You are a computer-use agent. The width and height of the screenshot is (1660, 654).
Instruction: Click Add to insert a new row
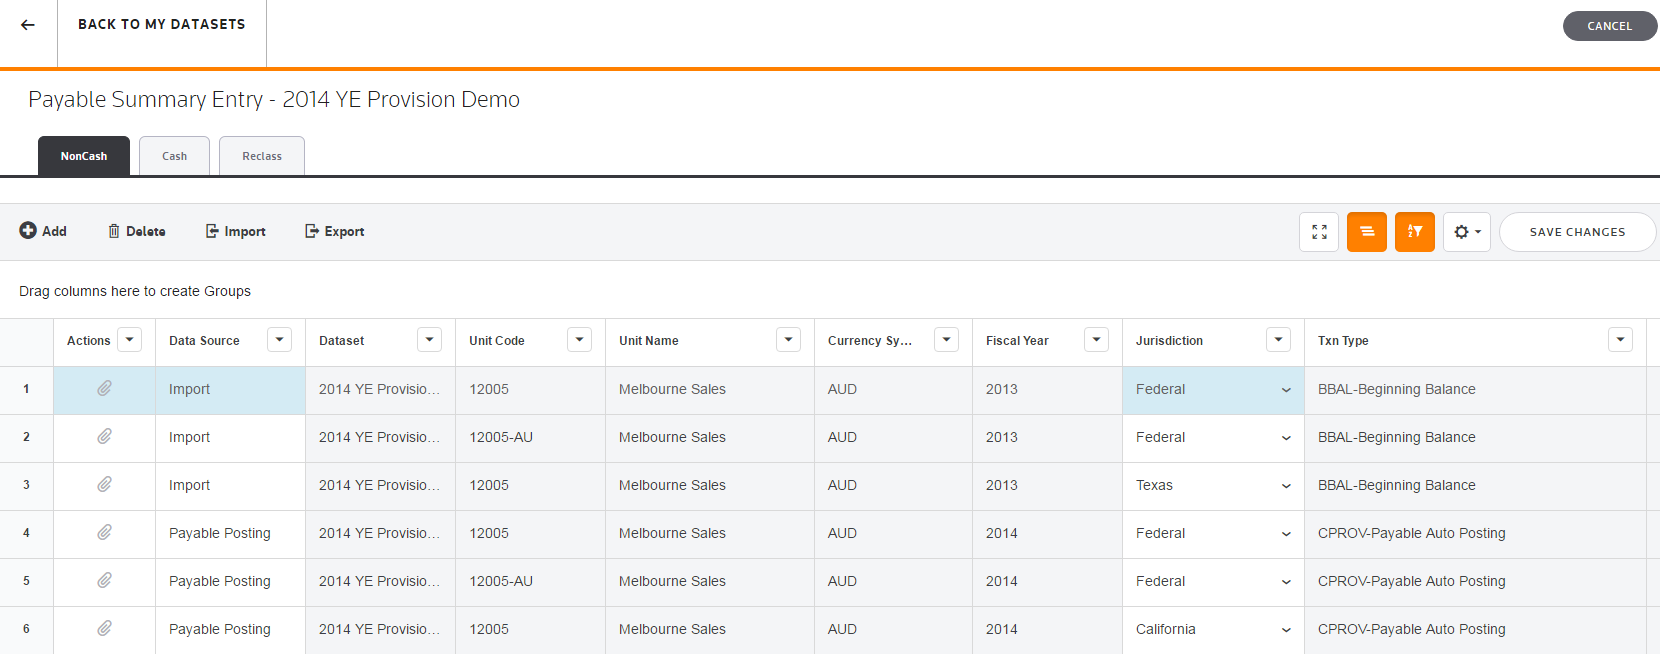(x=43, y=231)
